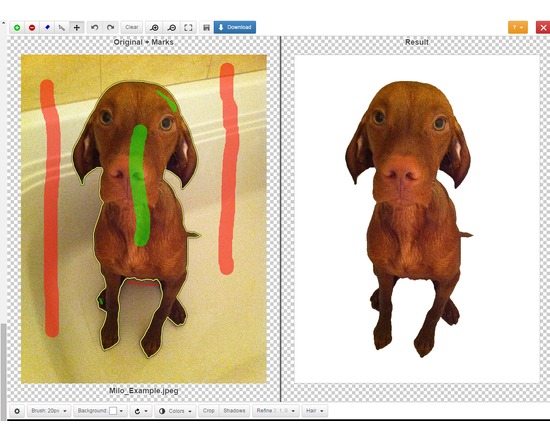Select the blue eraser tool
550x440 pixels.
[47, 27]
